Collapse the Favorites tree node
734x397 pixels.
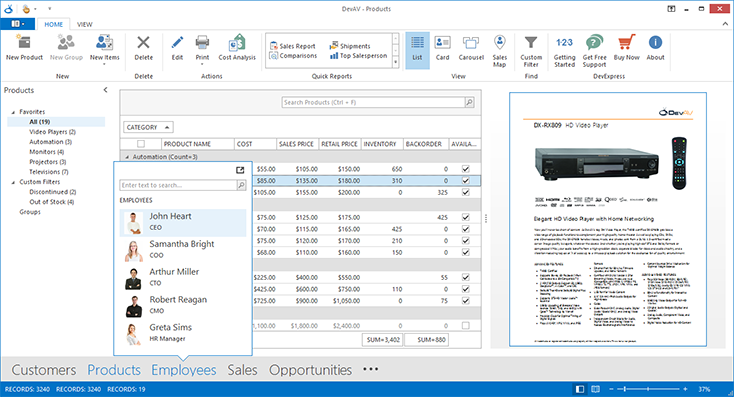point(13,112)
